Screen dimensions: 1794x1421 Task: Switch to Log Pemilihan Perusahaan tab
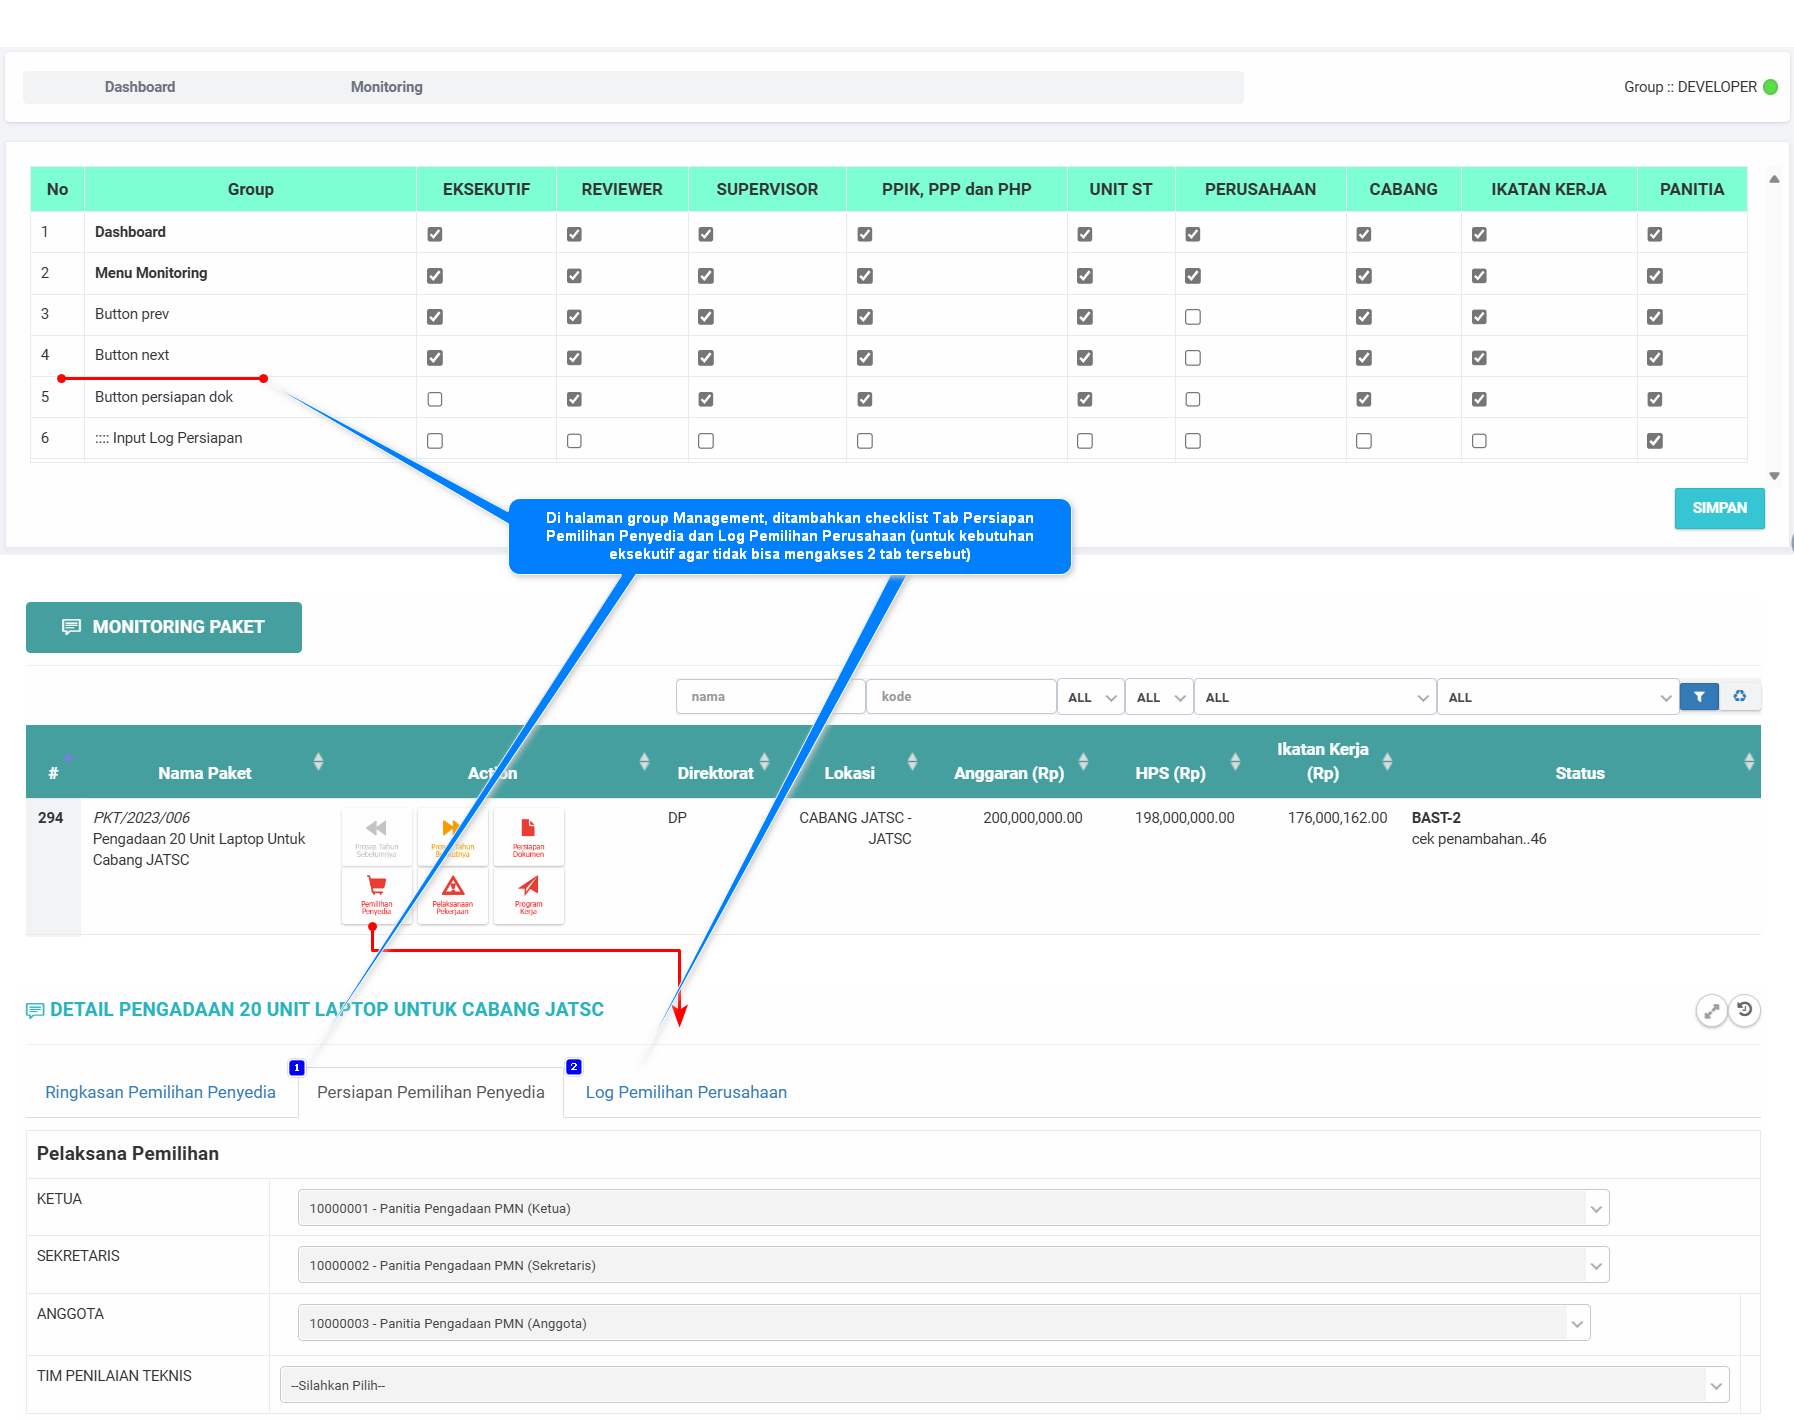click(x=686, y=1092)
